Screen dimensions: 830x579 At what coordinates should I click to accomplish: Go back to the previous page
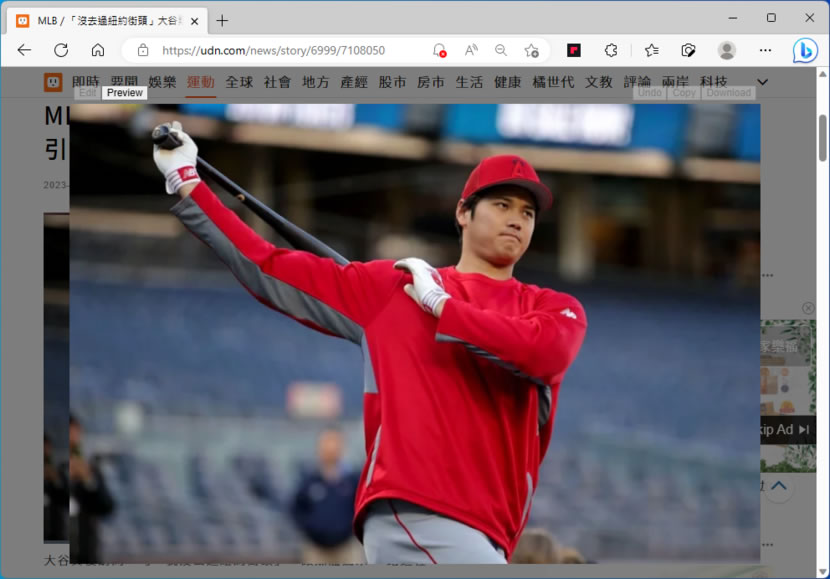tap(24, 50)
